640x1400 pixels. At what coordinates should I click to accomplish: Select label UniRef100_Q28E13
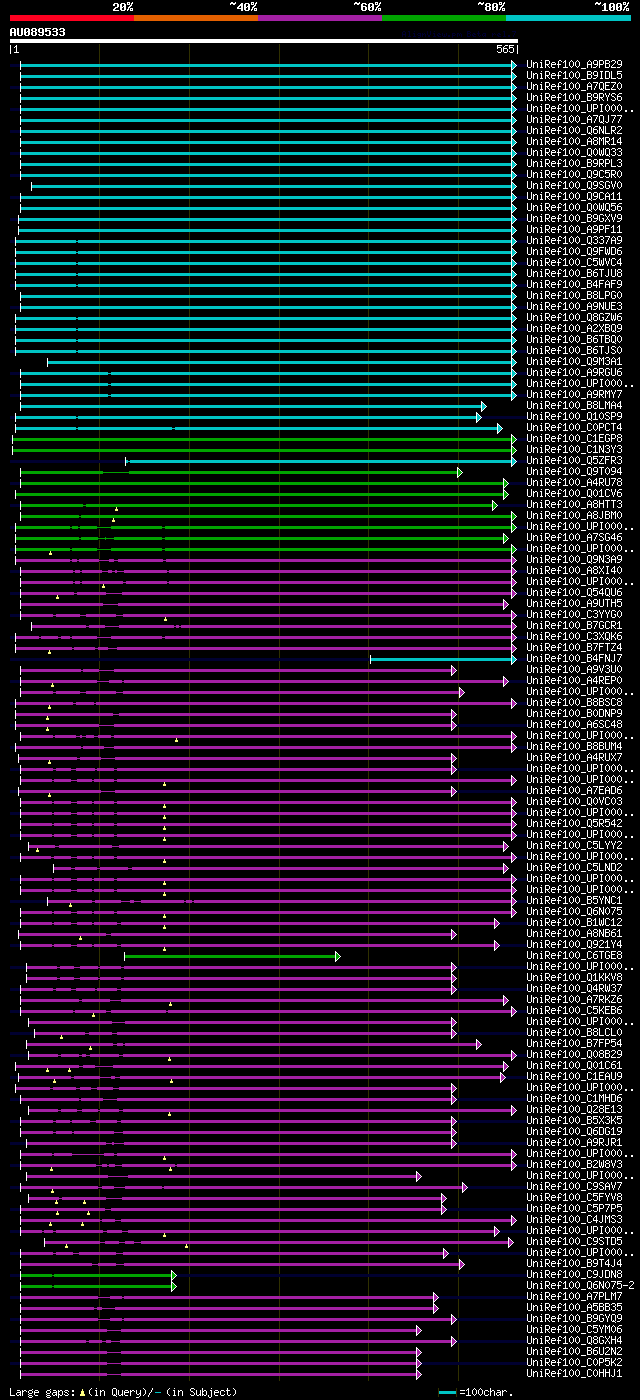click(x=574, y=1109)
